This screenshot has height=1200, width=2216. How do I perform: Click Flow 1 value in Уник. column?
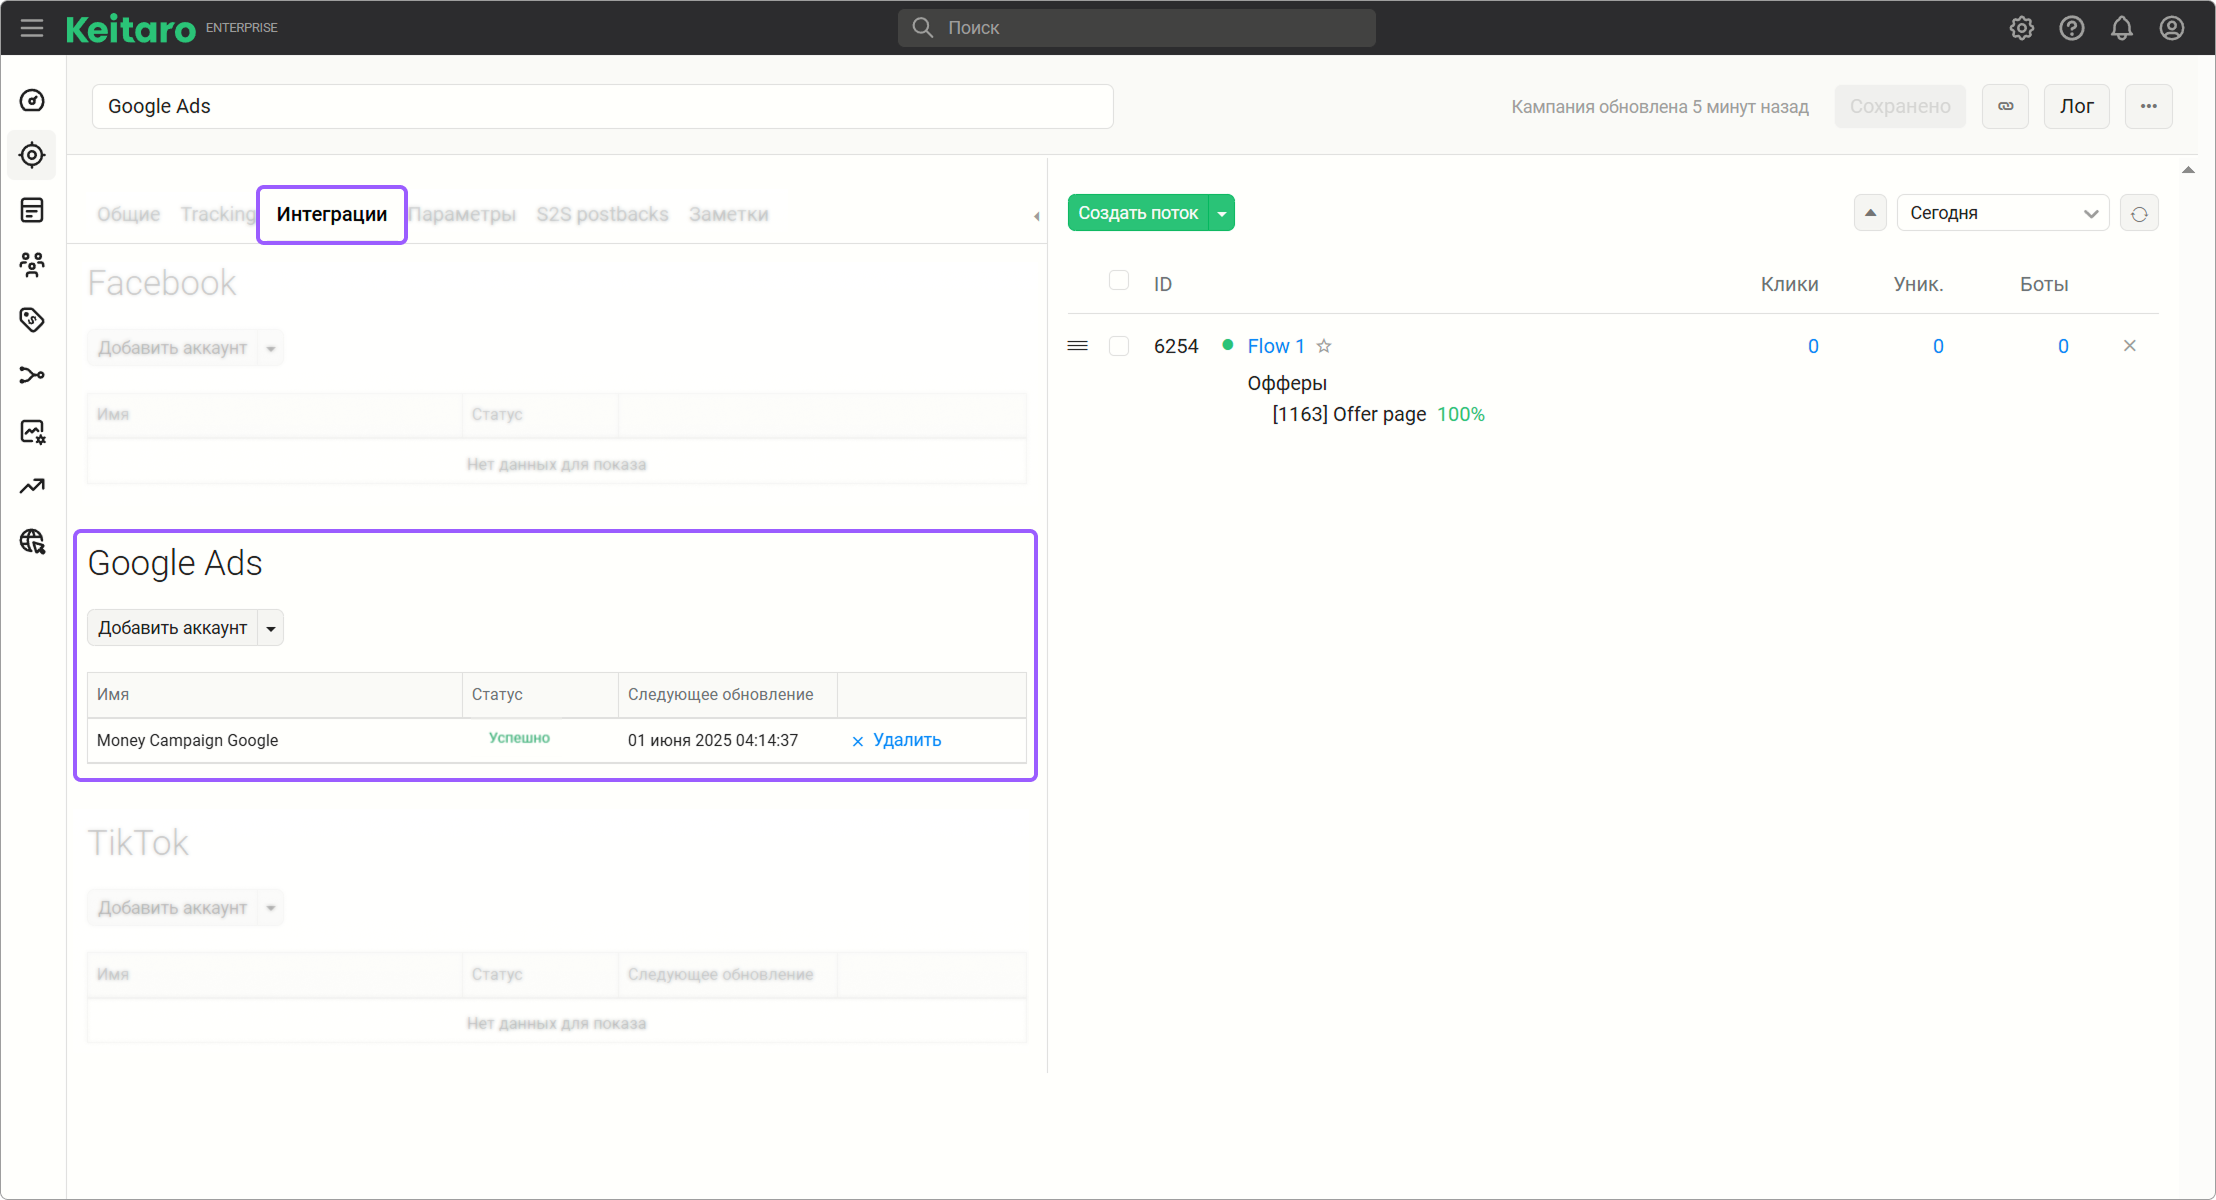pyautogui.click(x=1938, y=346)
